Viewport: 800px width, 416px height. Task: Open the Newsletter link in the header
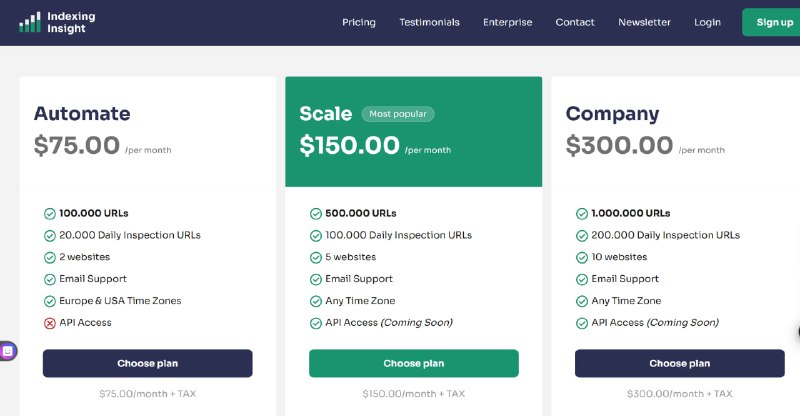(x=644, y=22)
